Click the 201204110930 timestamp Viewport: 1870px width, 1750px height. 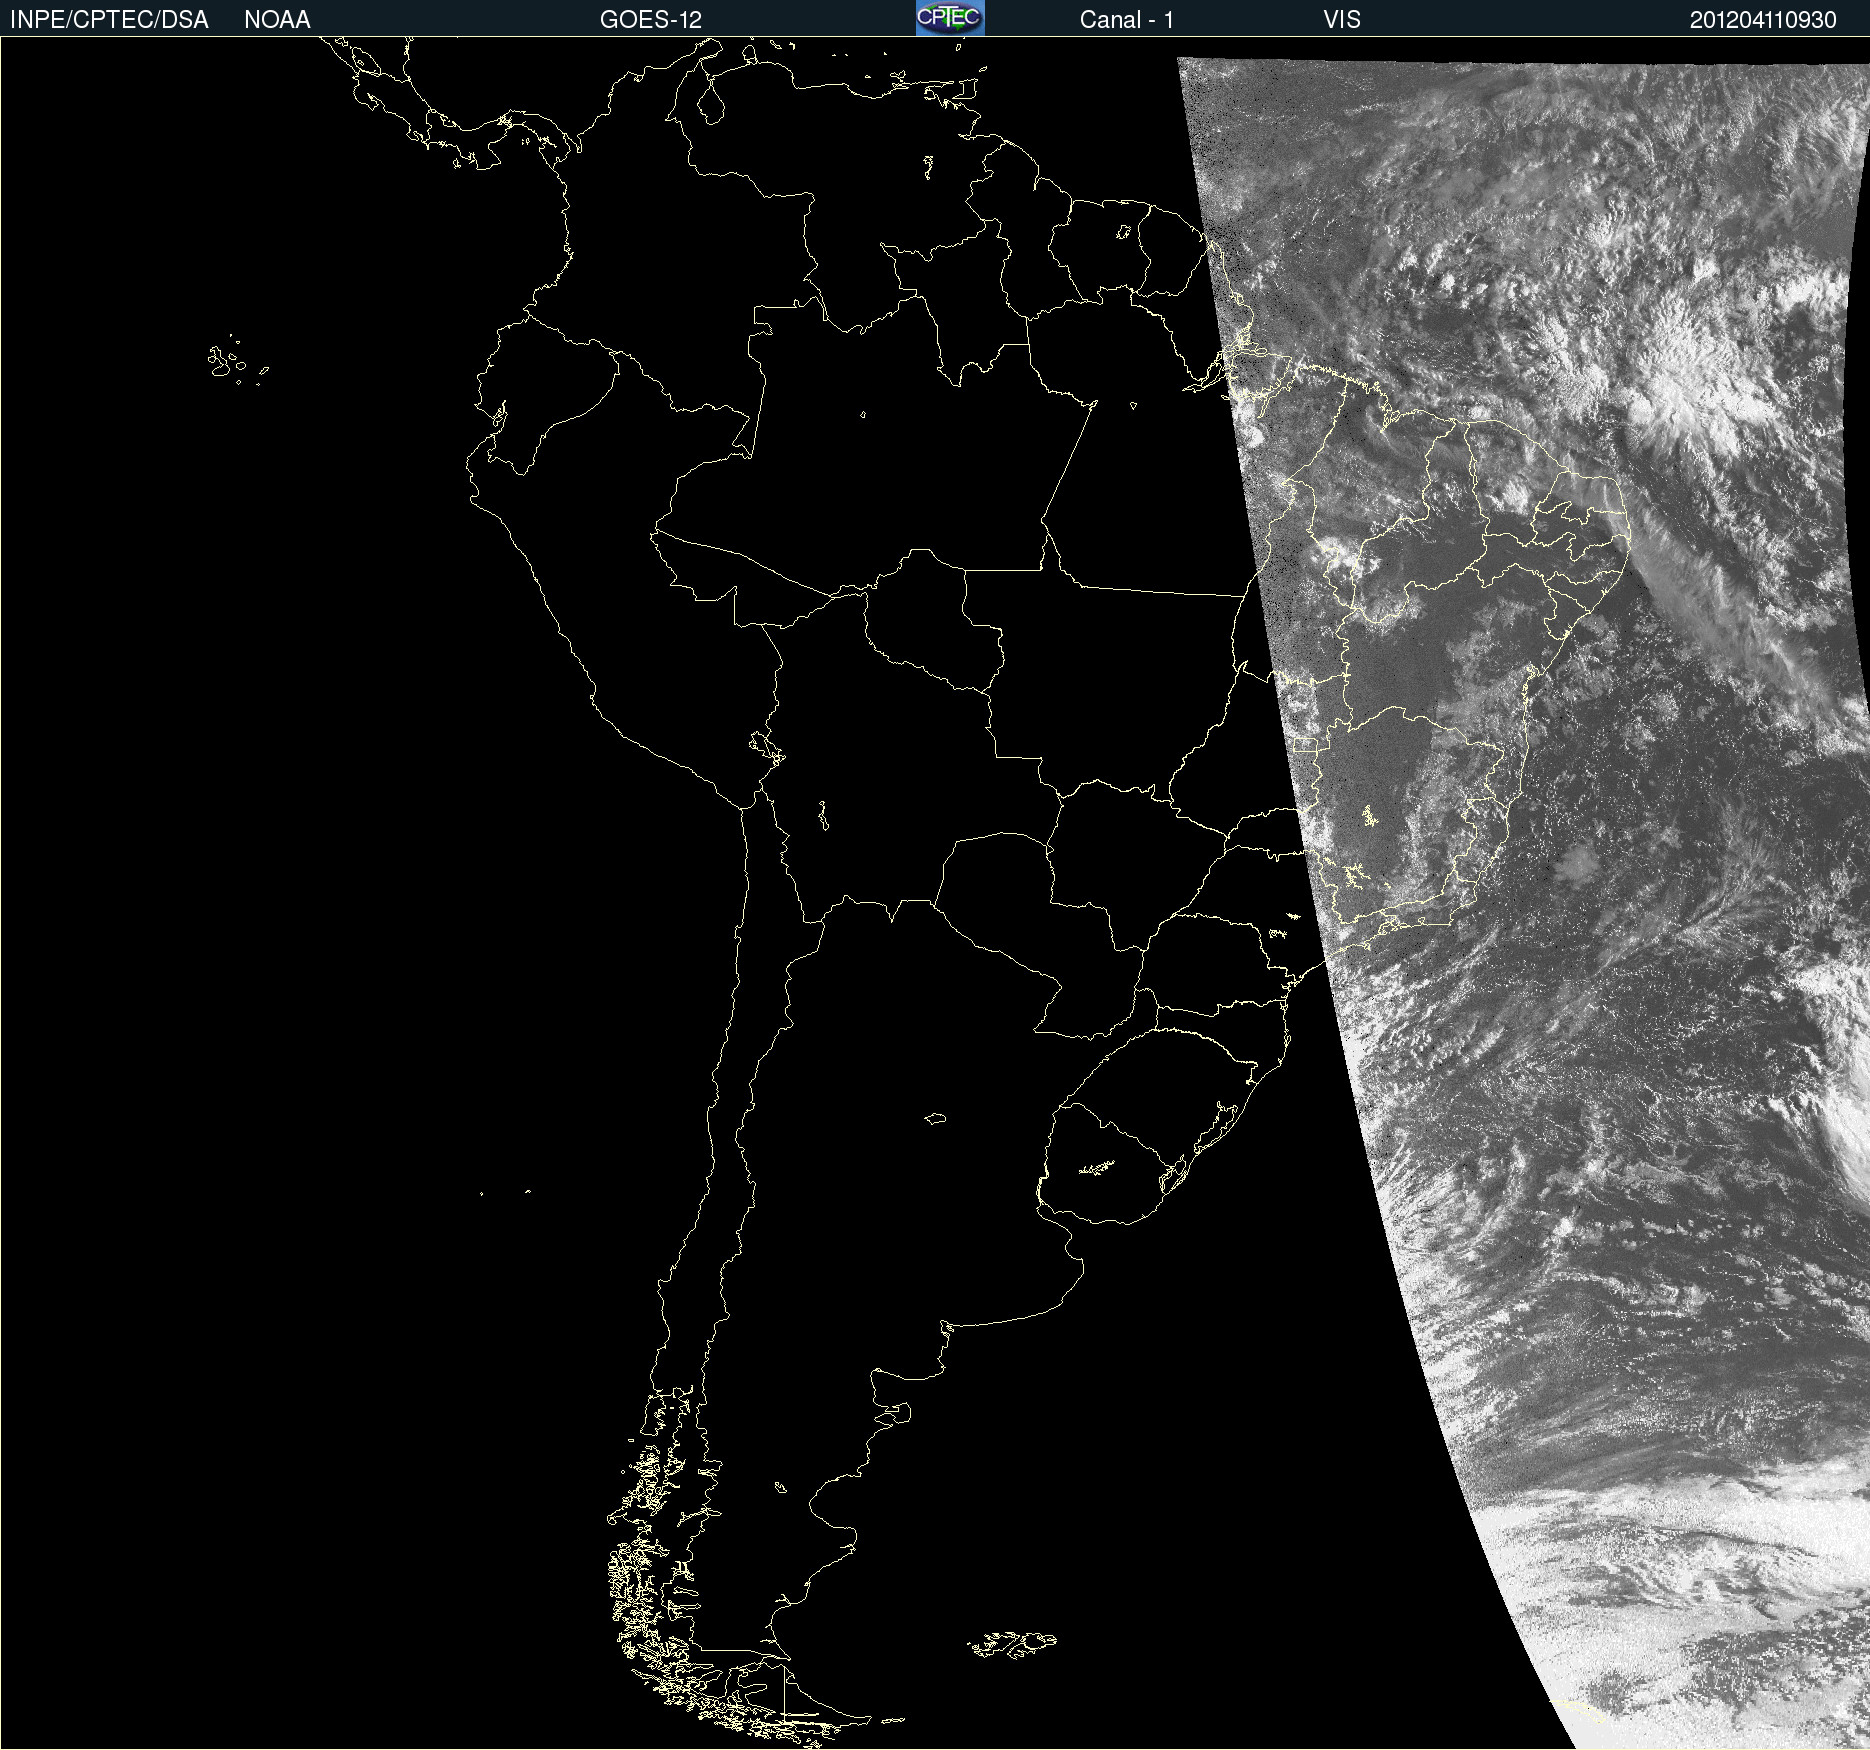pyautogui.click(x=1763, y=20)
